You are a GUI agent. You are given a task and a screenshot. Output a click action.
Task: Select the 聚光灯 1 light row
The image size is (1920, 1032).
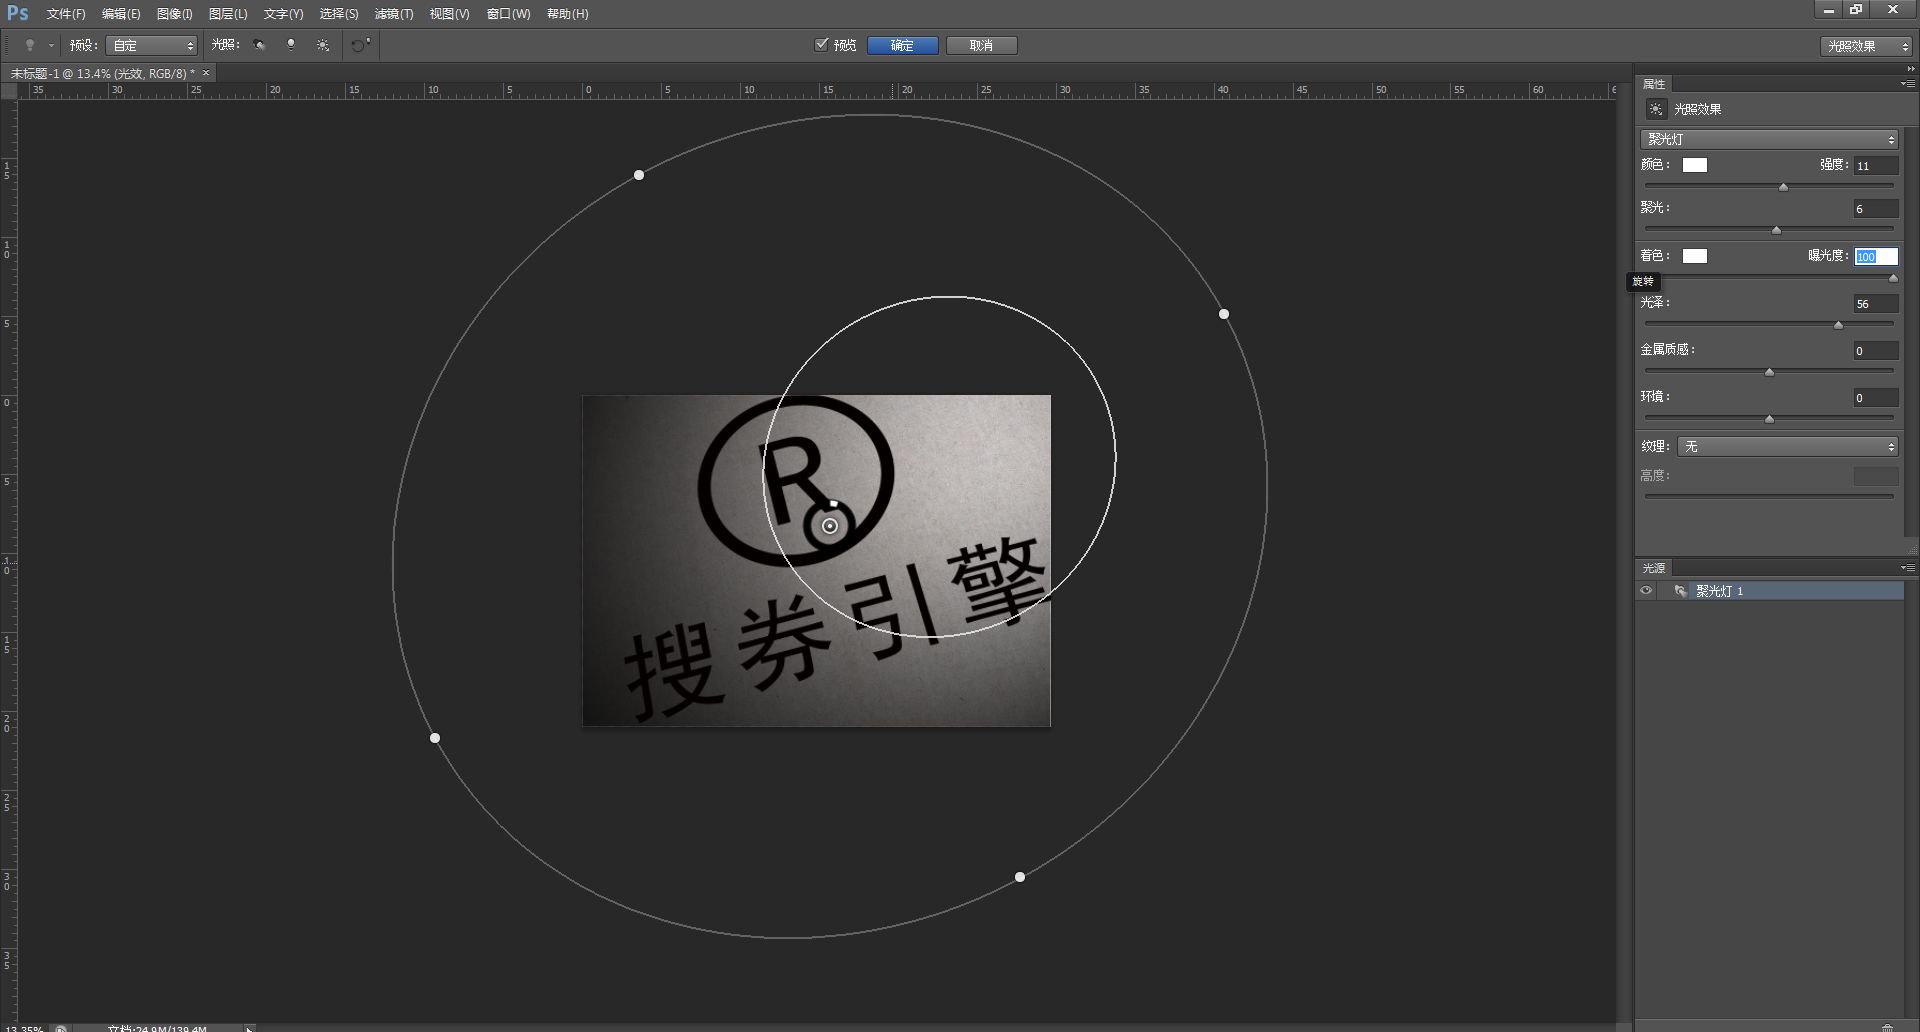(1770, 591)
